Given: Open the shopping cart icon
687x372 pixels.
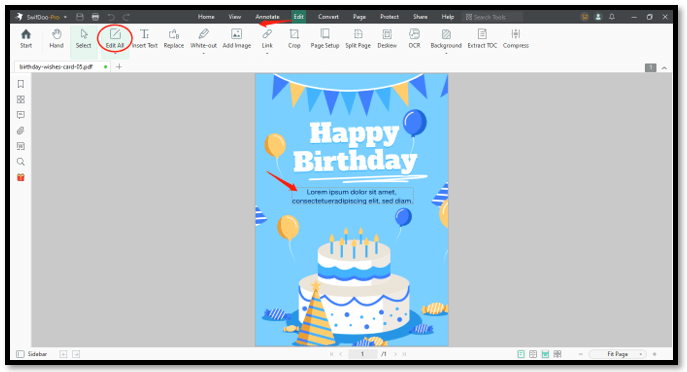Looking at the screenshot, I should click(584, 17).
